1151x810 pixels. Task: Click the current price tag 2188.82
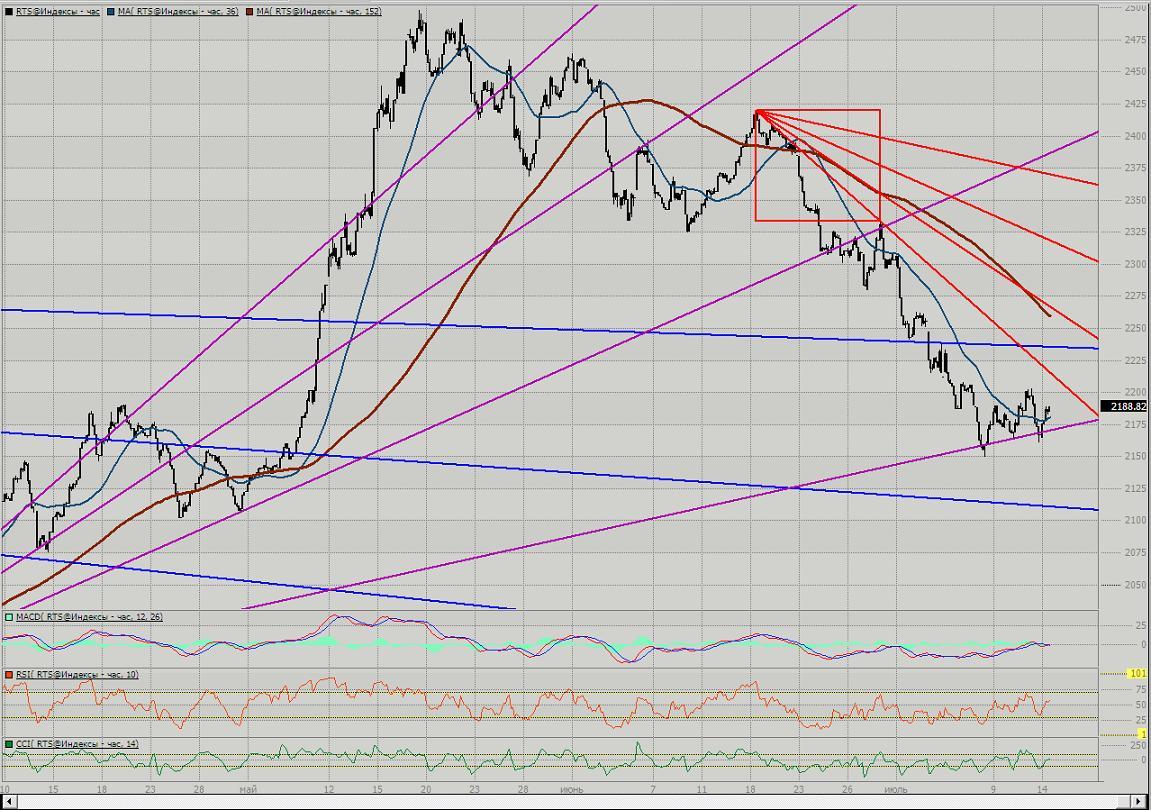click(1125, 407)
